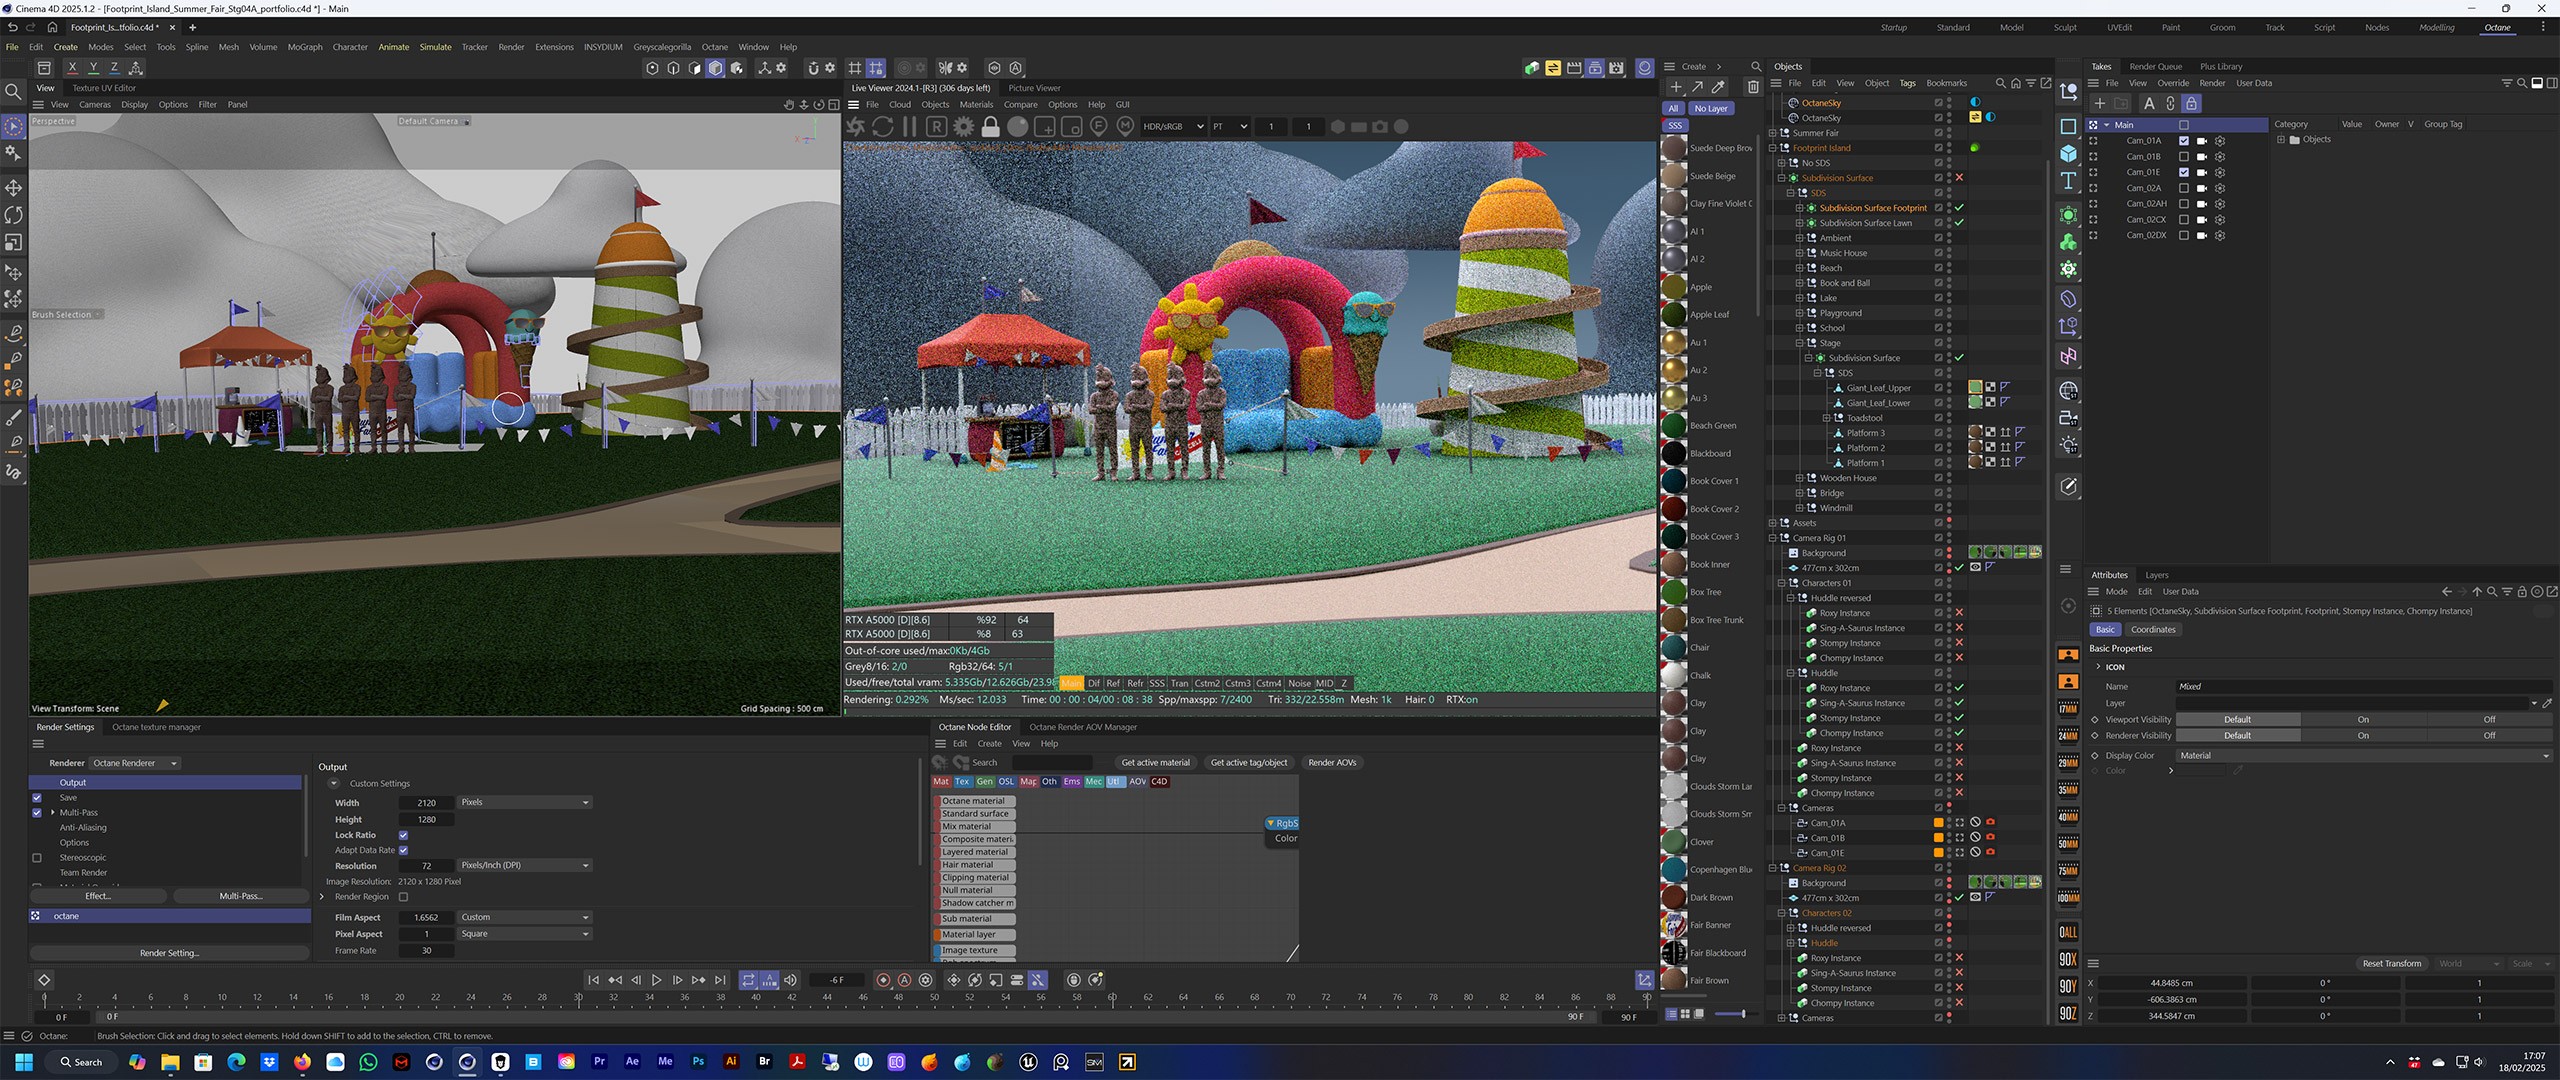The height and width of the screenshot is (1080, 2560).
Task: Enable the Render Region checkbox
Action: point(403,897)
